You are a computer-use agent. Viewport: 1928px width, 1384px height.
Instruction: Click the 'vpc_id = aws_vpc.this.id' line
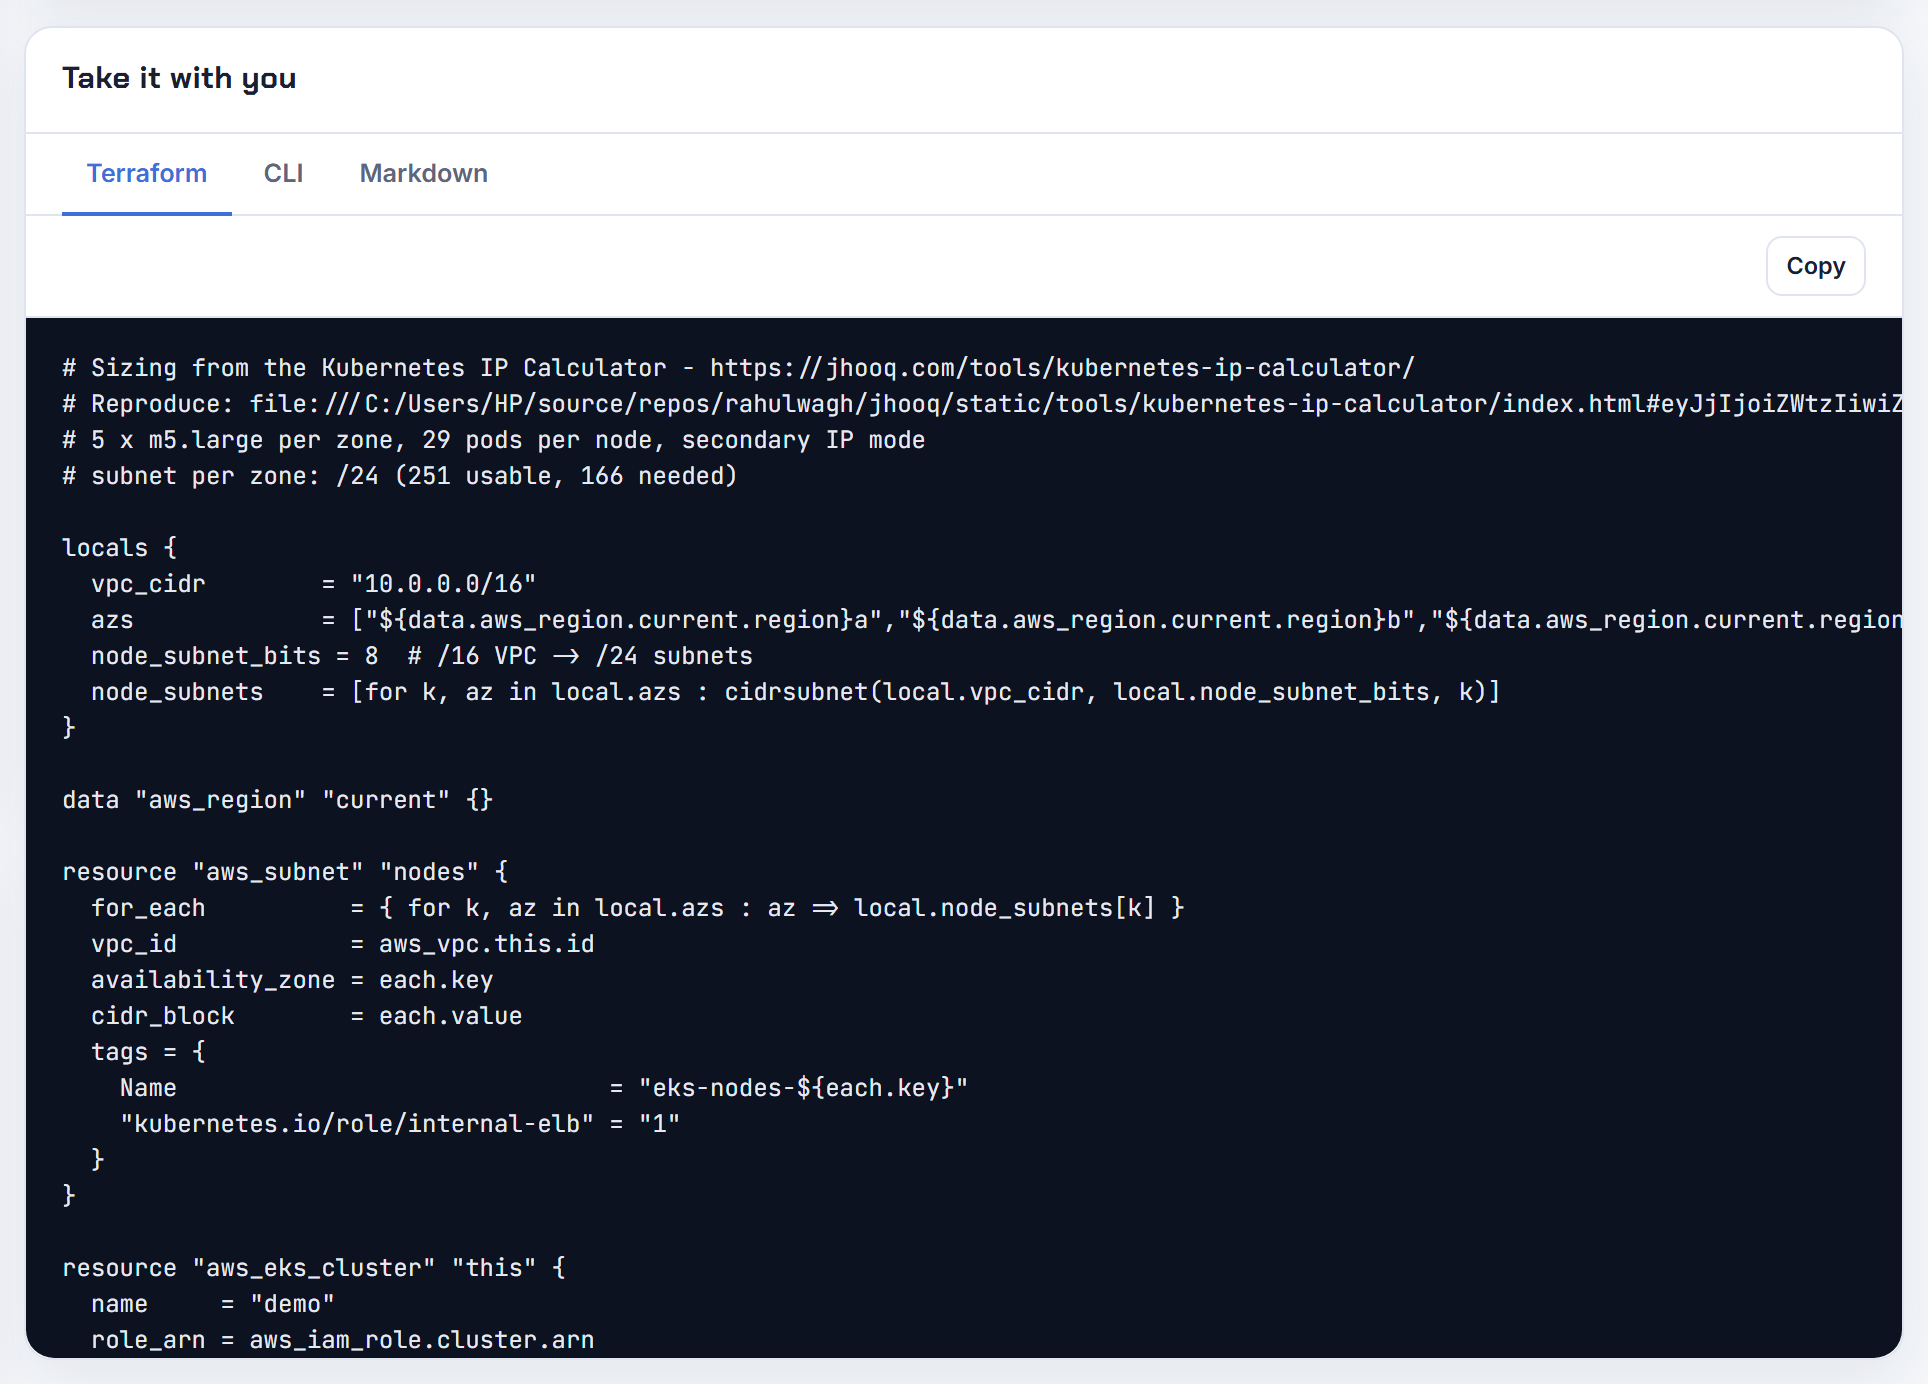click(x=343, y=944)
